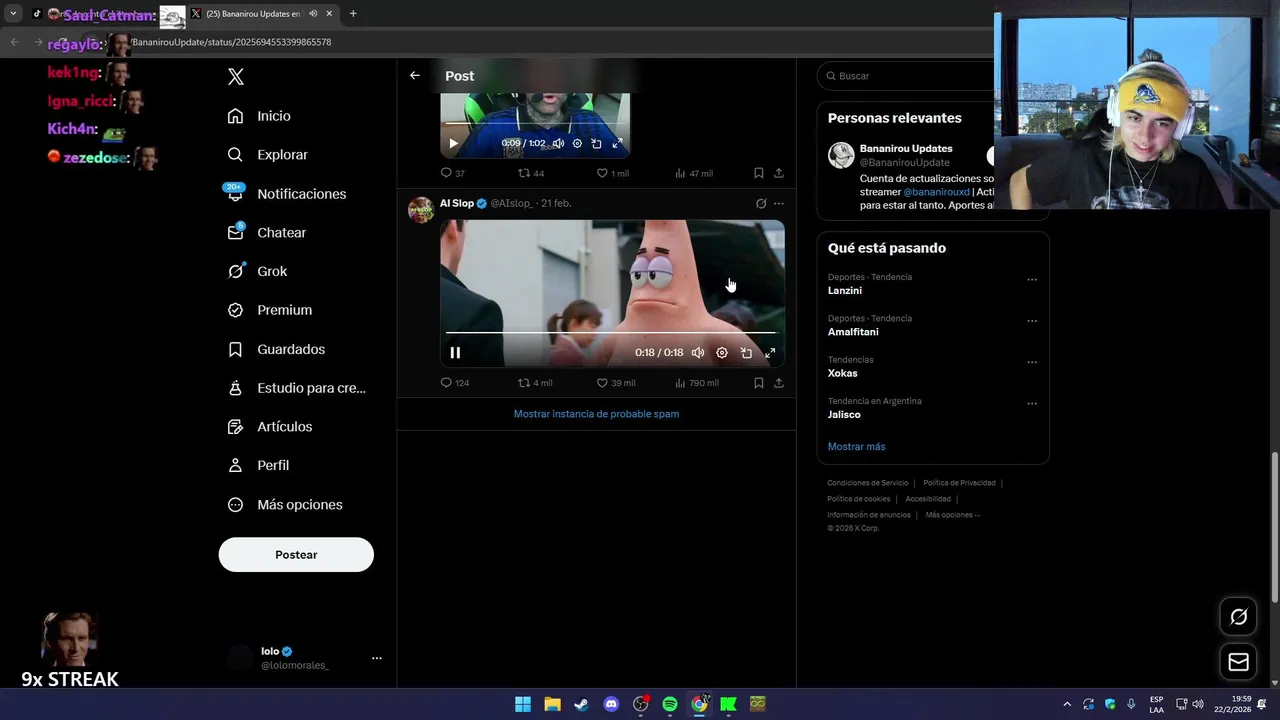
Task: Click Mostrar más under trends
Action: 856,447
